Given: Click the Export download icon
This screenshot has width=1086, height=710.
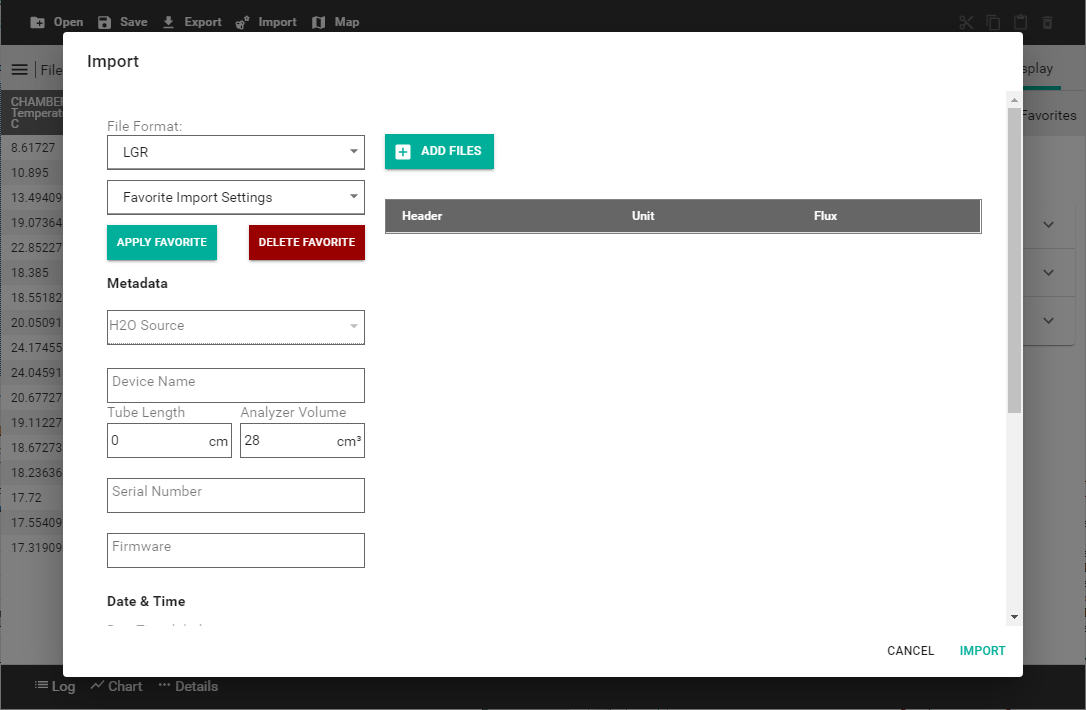Looking at the screenshot, I should click(168, 22).
